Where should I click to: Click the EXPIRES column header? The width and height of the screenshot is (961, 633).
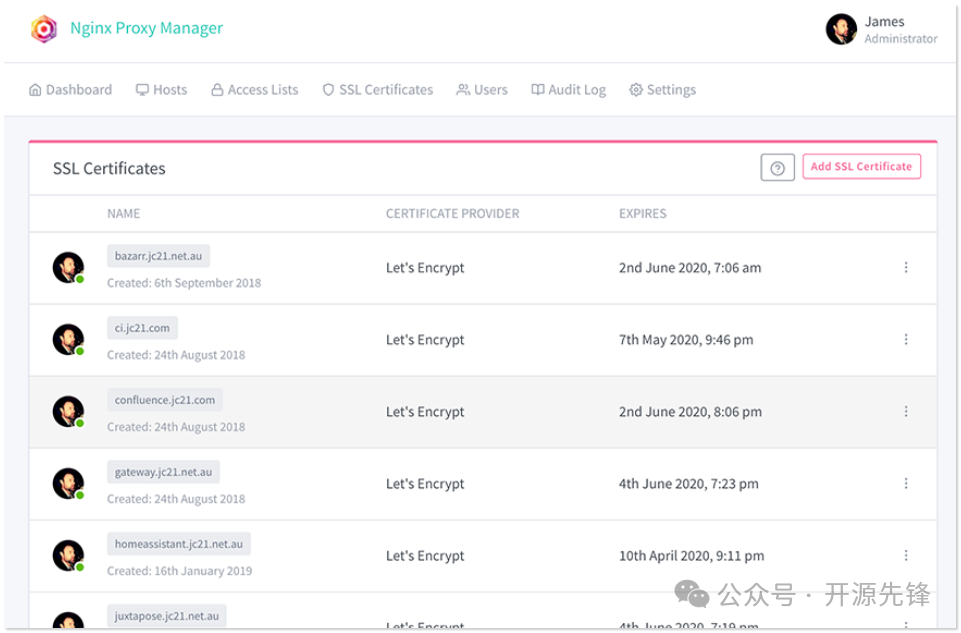point(642,214)
